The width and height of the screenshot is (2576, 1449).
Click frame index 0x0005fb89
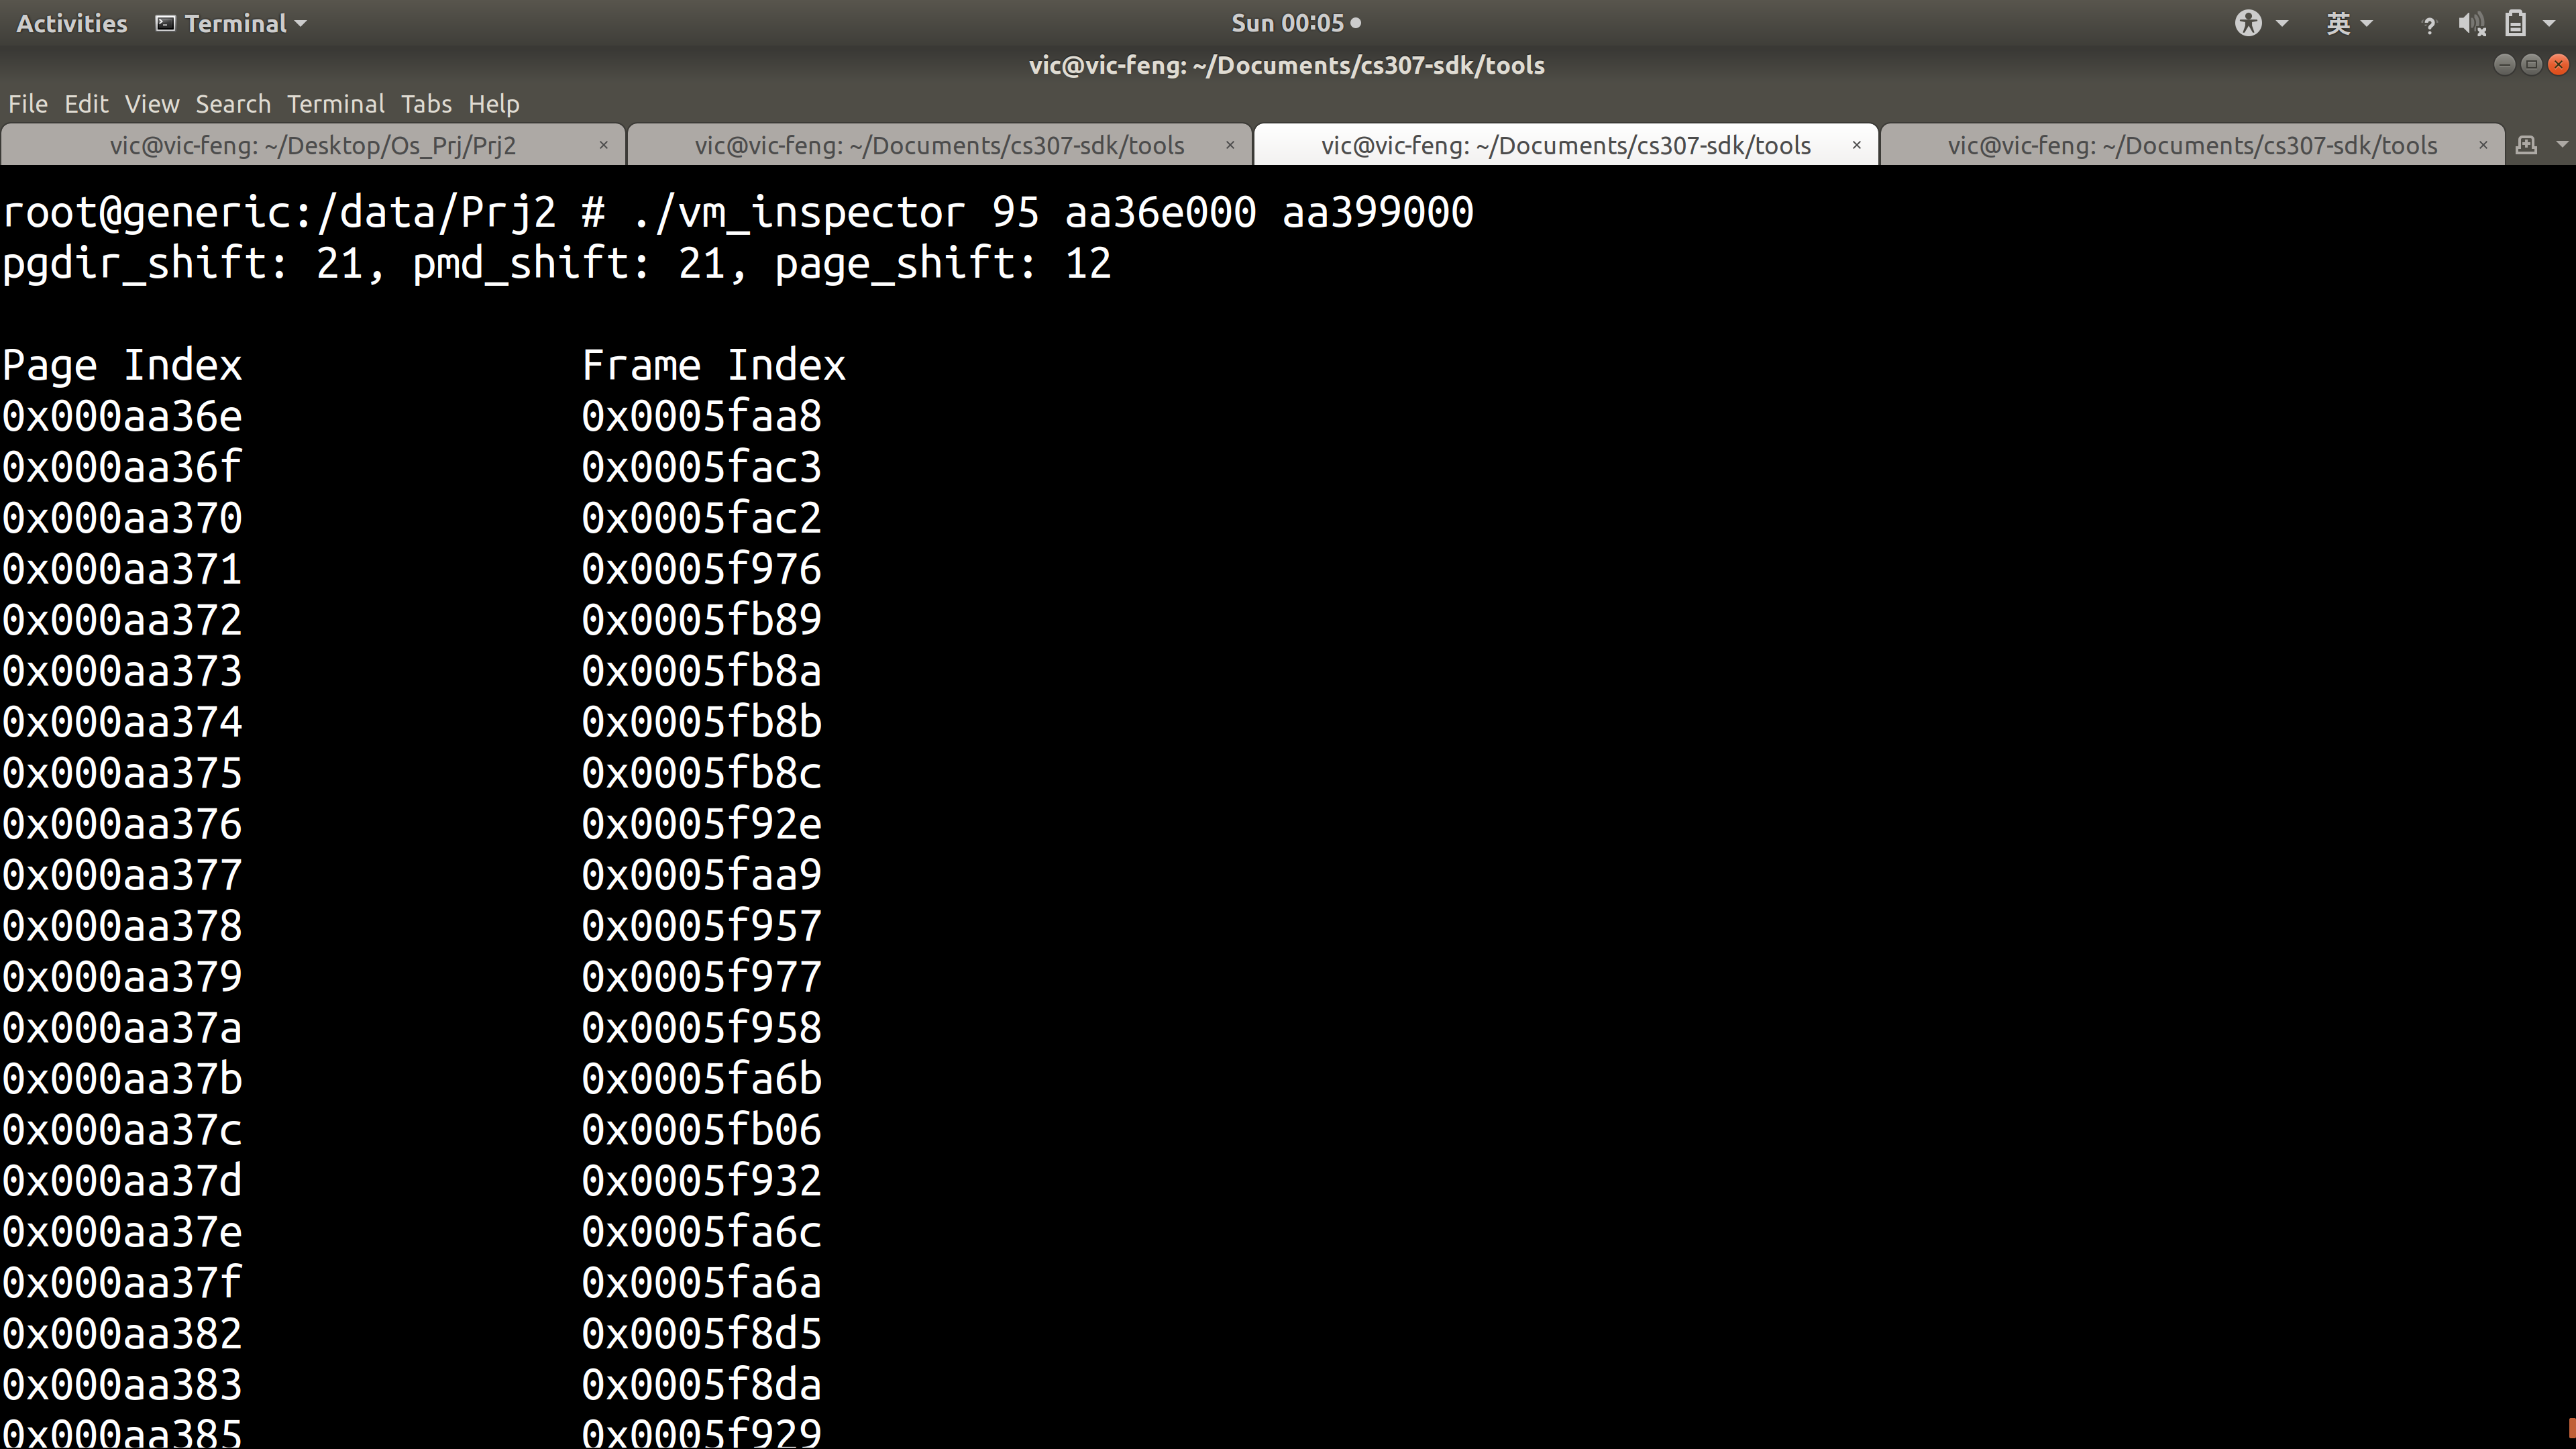point(702,620)
